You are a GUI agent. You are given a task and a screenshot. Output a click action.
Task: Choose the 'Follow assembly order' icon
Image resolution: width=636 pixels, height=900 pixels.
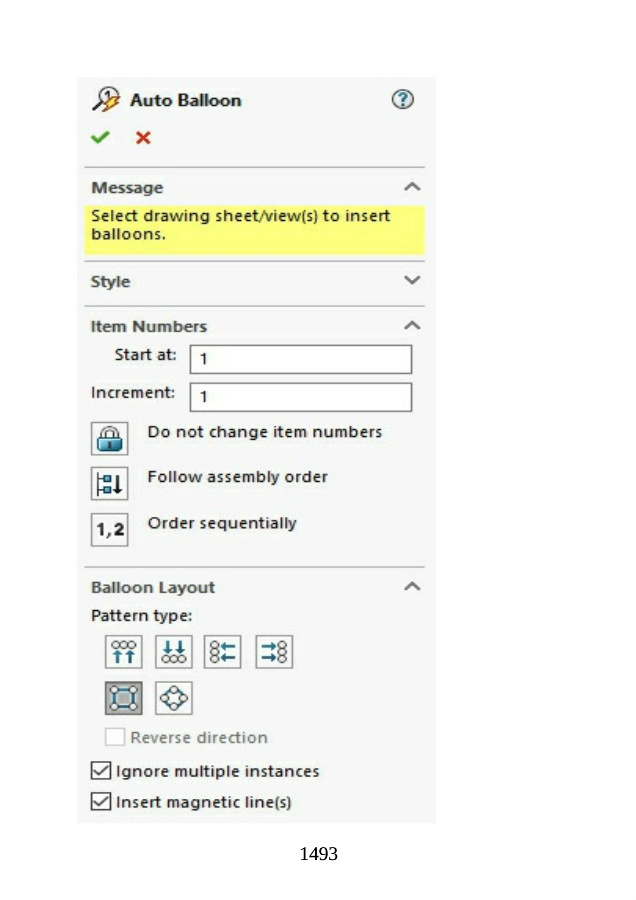coord(110,483)
